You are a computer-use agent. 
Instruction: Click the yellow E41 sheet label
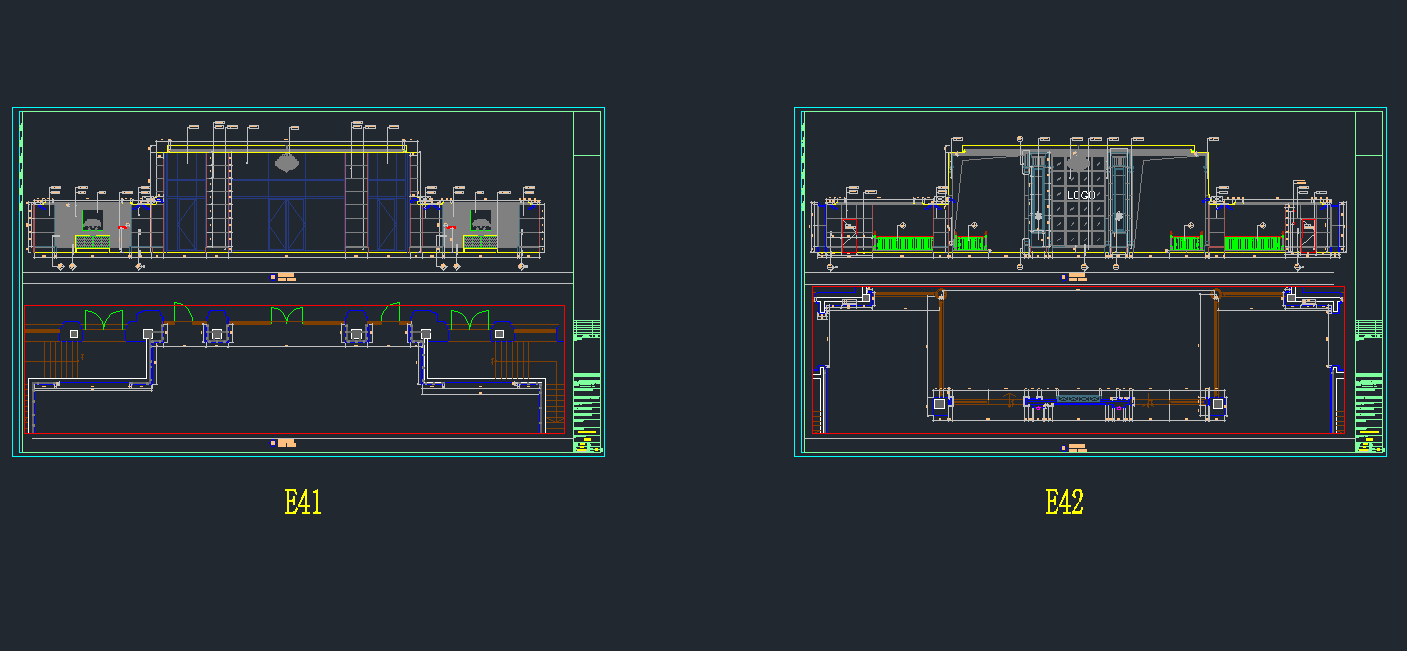pos(303,502)
